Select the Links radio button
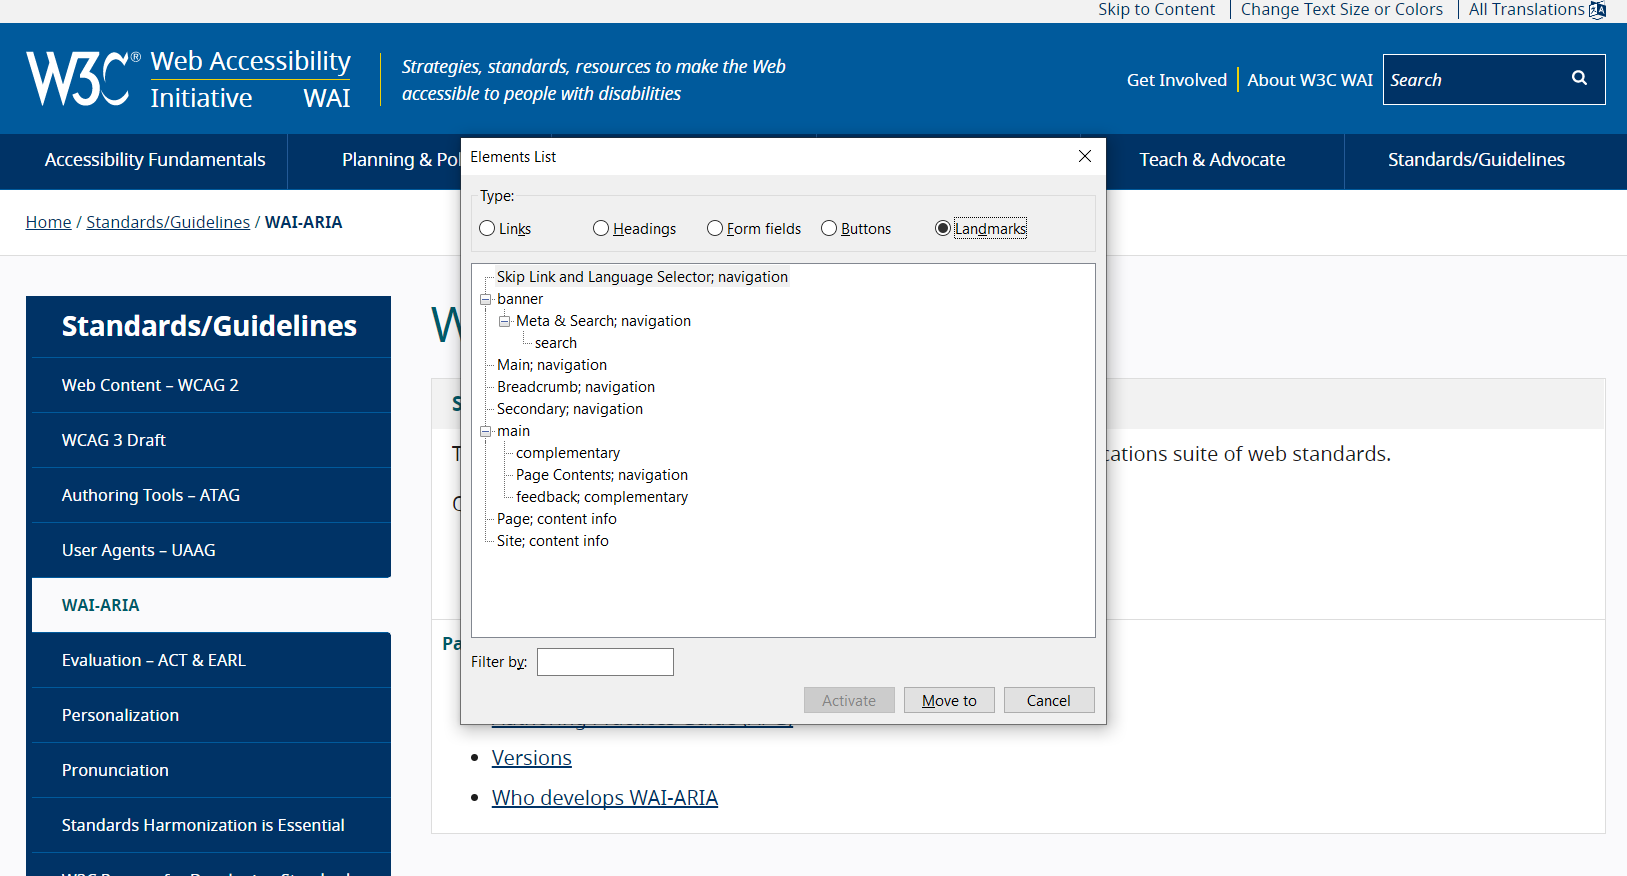This screenshot has width=1627, height=876. 487,228
